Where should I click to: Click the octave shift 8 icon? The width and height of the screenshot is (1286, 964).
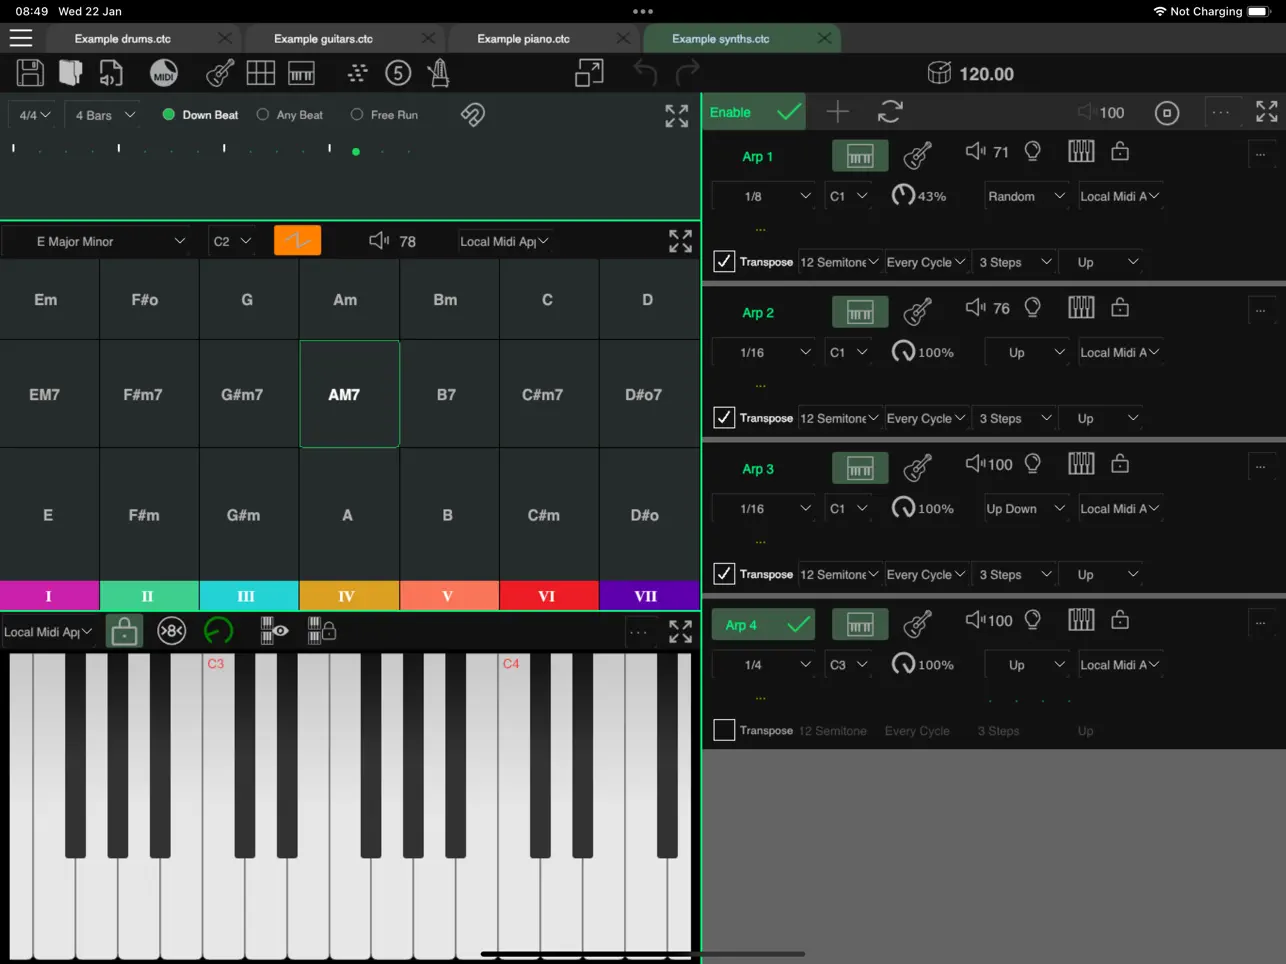[172, 631]
